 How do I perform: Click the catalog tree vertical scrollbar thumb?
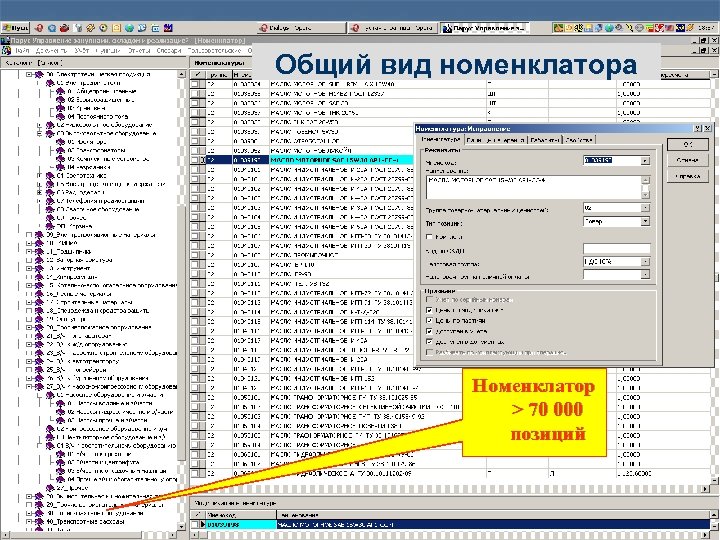pyautogui.click(x=181, y=334)
